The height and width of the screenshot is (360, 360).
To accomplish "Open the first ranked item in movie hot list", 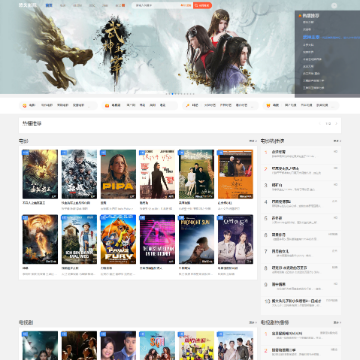I will 301,154.
